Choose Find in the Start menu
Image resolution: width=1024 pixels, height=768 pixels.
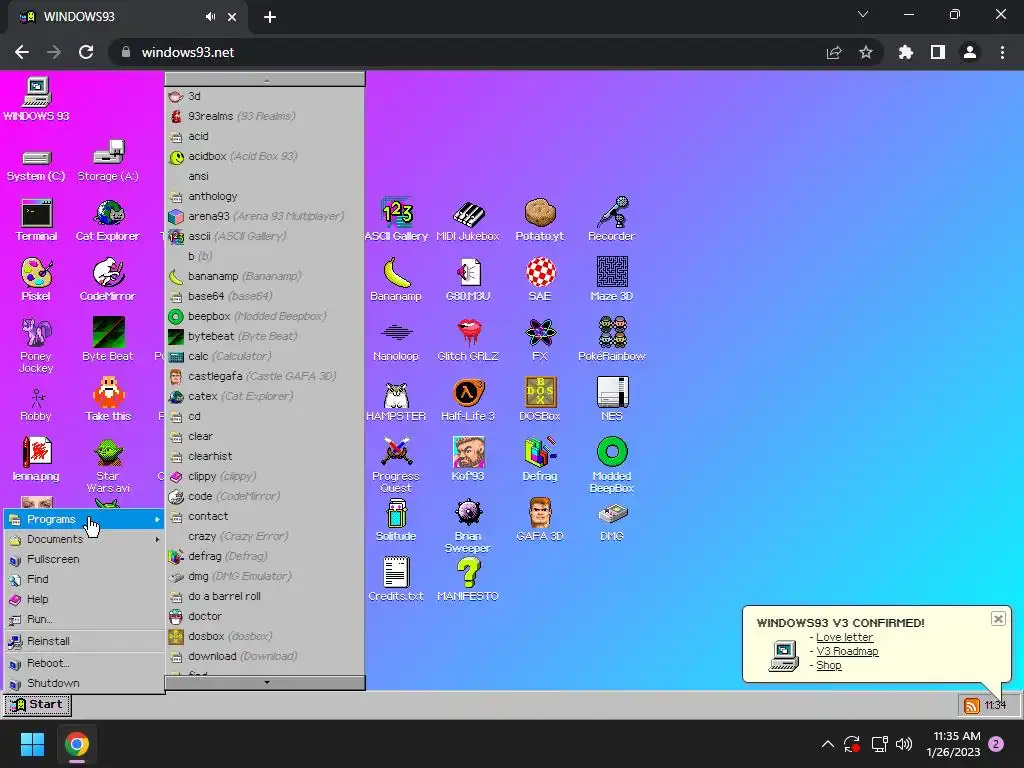point(84,579)
